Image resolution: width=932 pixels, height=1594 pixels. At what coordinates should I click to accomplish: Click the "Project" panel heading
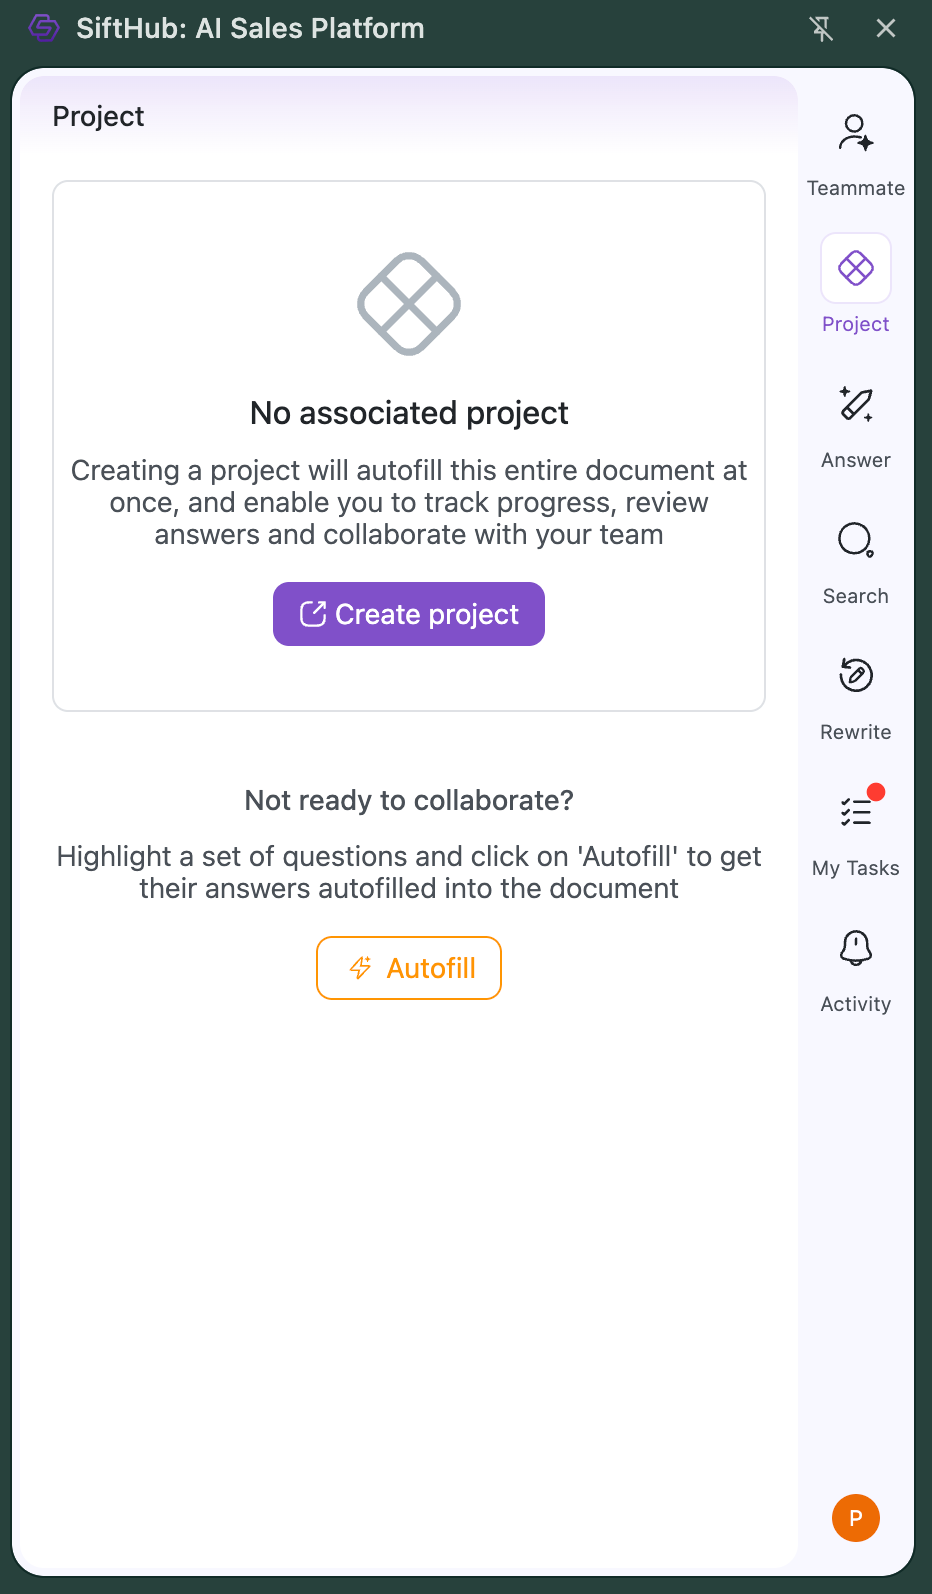tap(98, 117)
